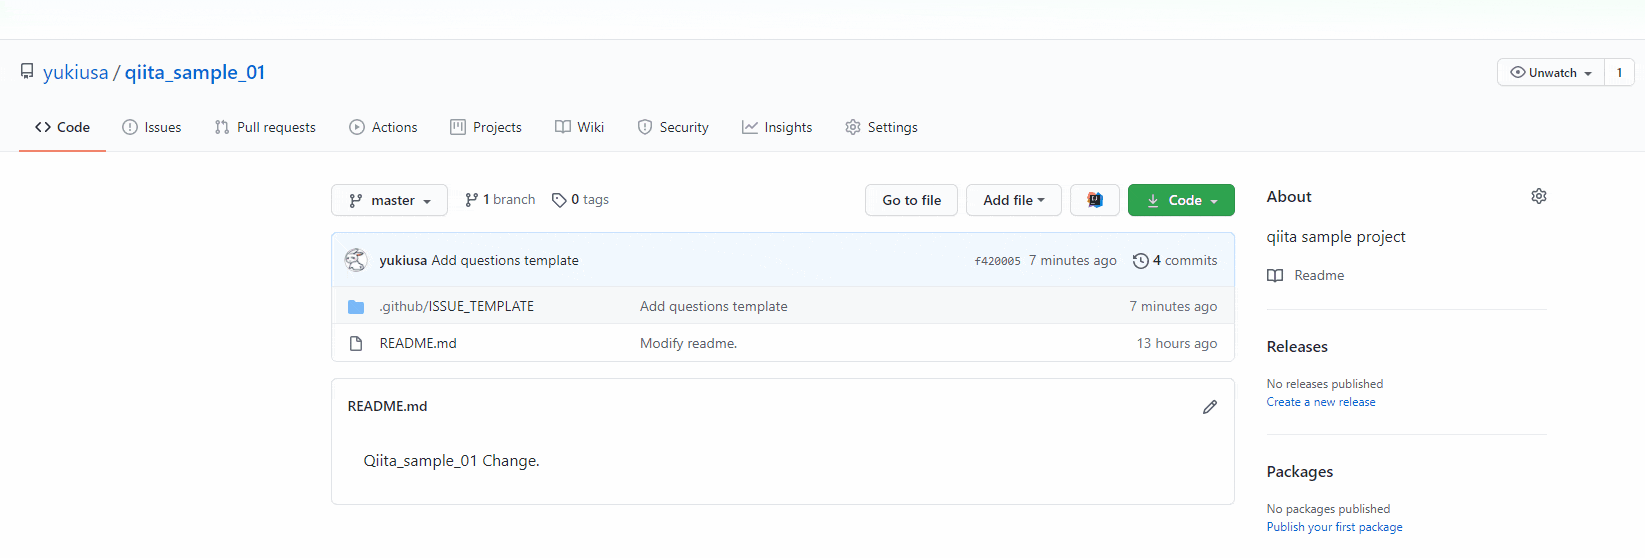Click the yukiusa avatar in commit row

(x=356, y=260)
